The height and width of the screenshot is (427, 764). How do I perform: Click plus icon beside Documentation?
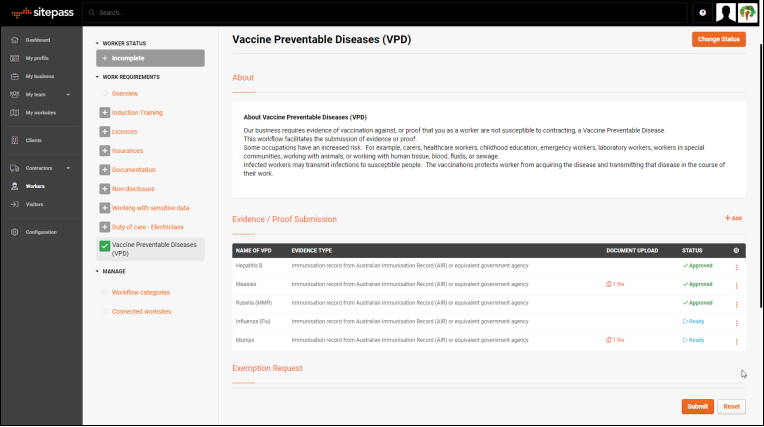(x=104, y=170)
